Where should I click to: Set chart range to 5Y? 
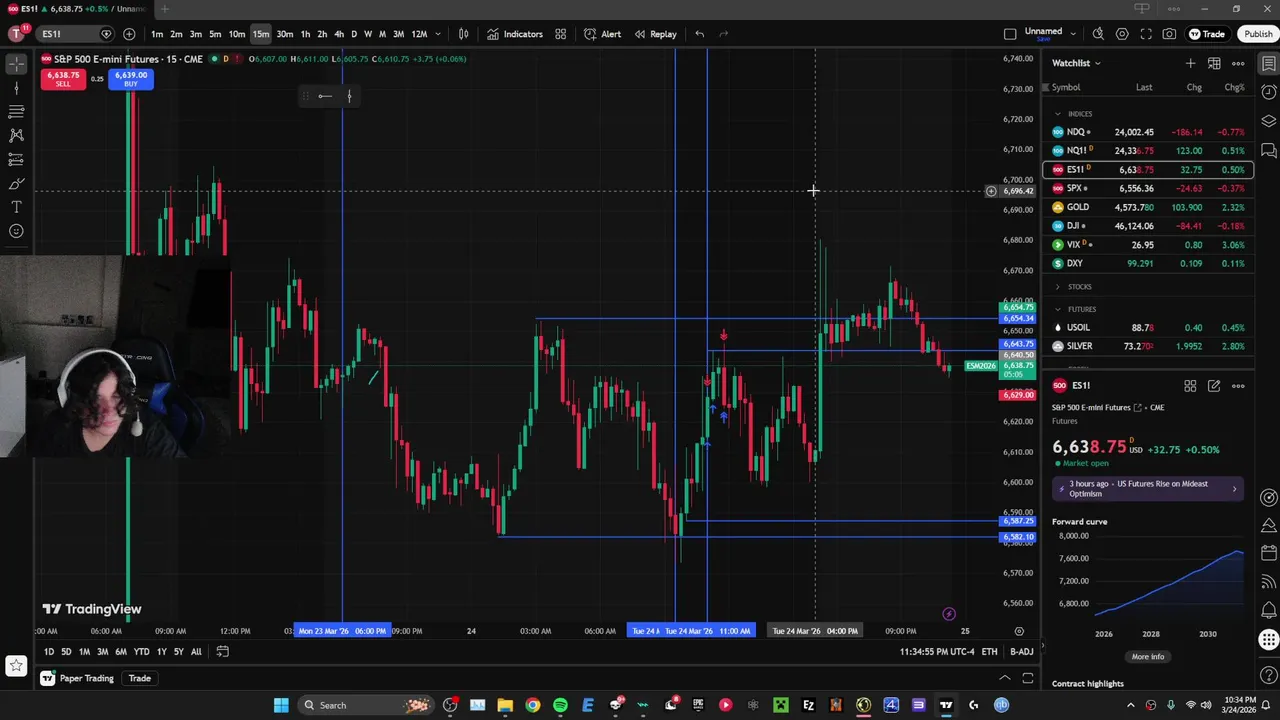pos(179,652)
